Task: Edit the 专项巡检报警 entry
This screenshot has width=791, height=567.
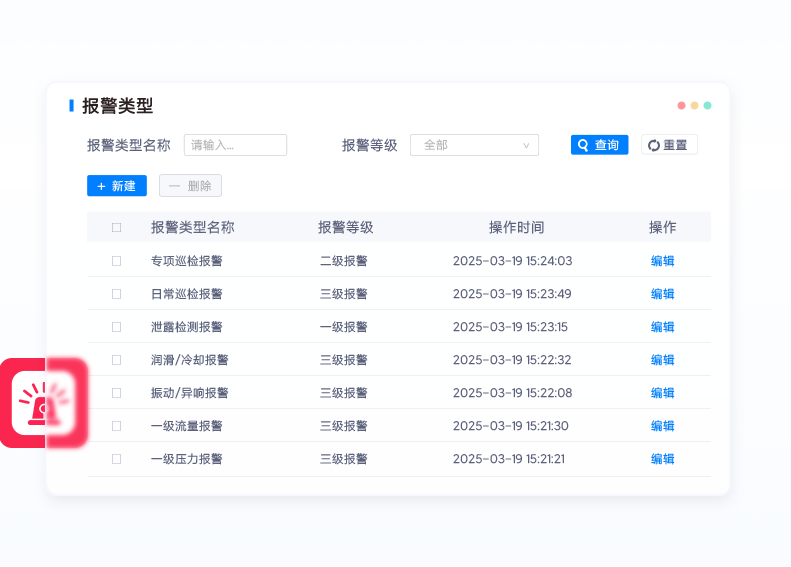Action: (662, 261)
